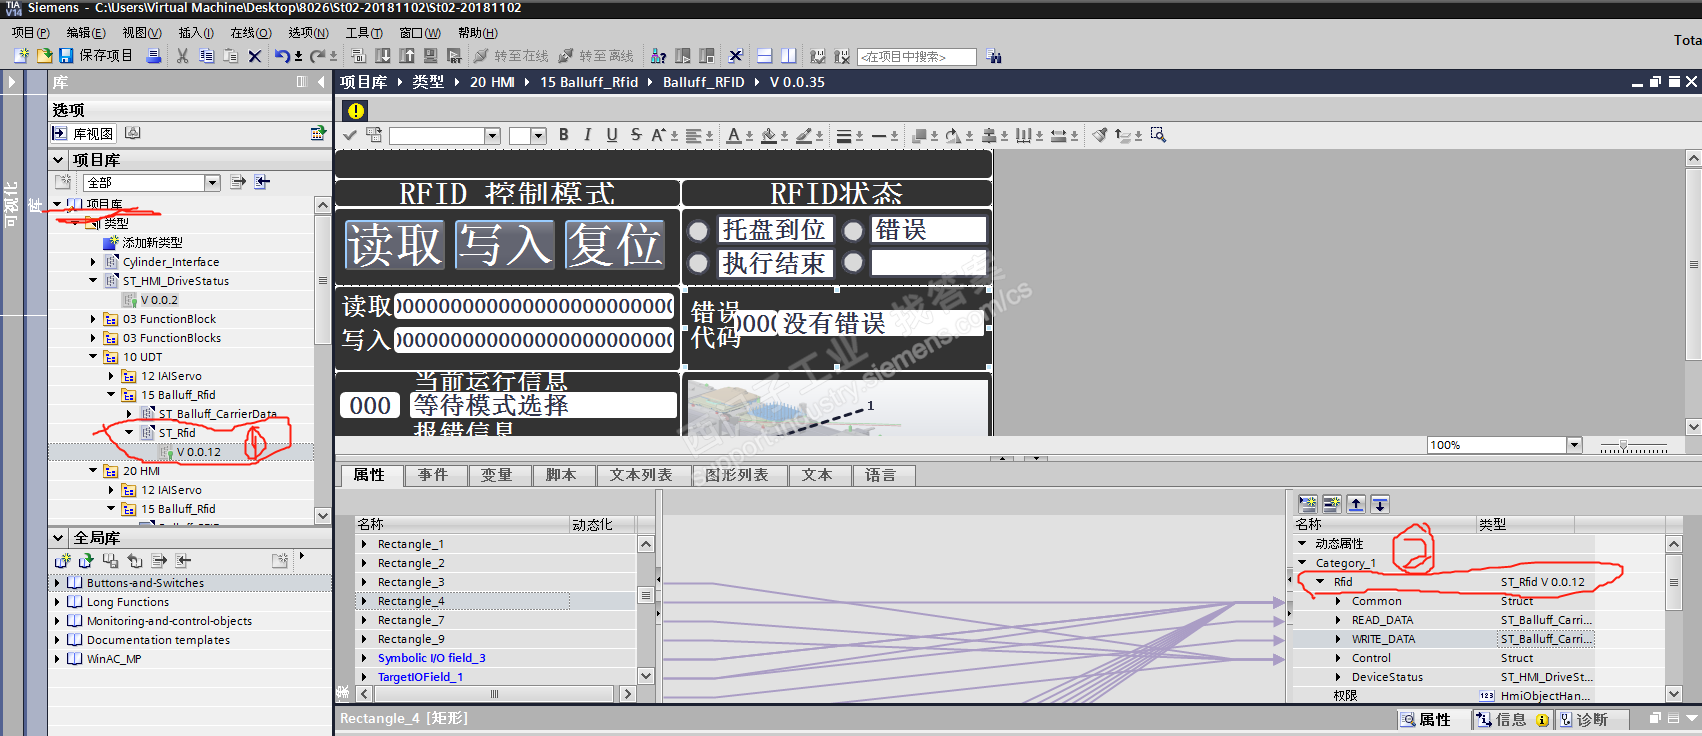This screenshot has height=736, width=1702.
Task: Click the copy icon in the main toolbar
Action: click(x=206, y=56)
